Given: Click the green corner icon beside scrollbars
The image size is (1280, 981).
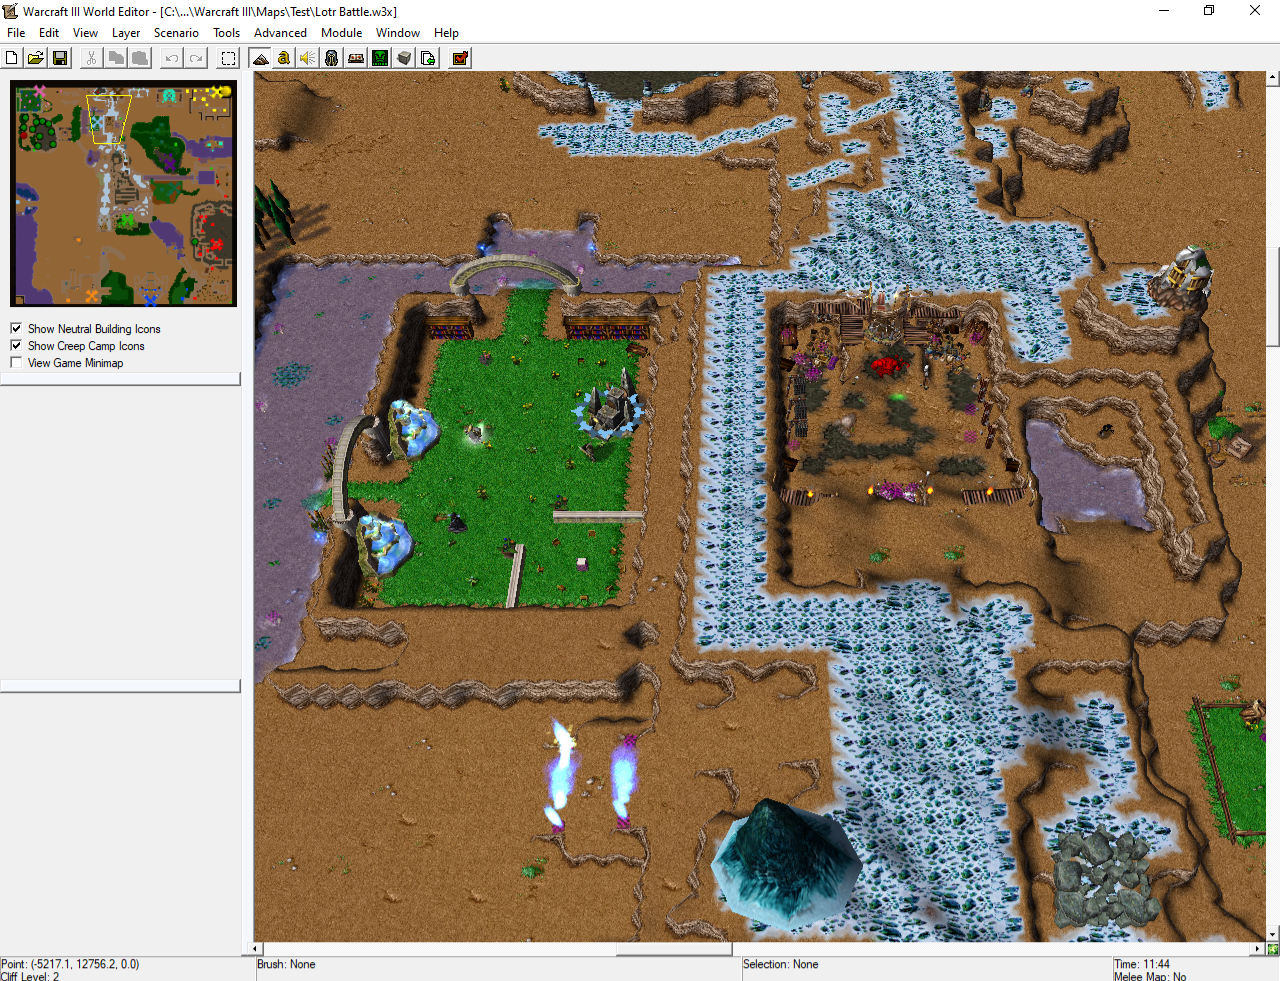Looking at the screenshot, I should click(x=1273, y=949).
